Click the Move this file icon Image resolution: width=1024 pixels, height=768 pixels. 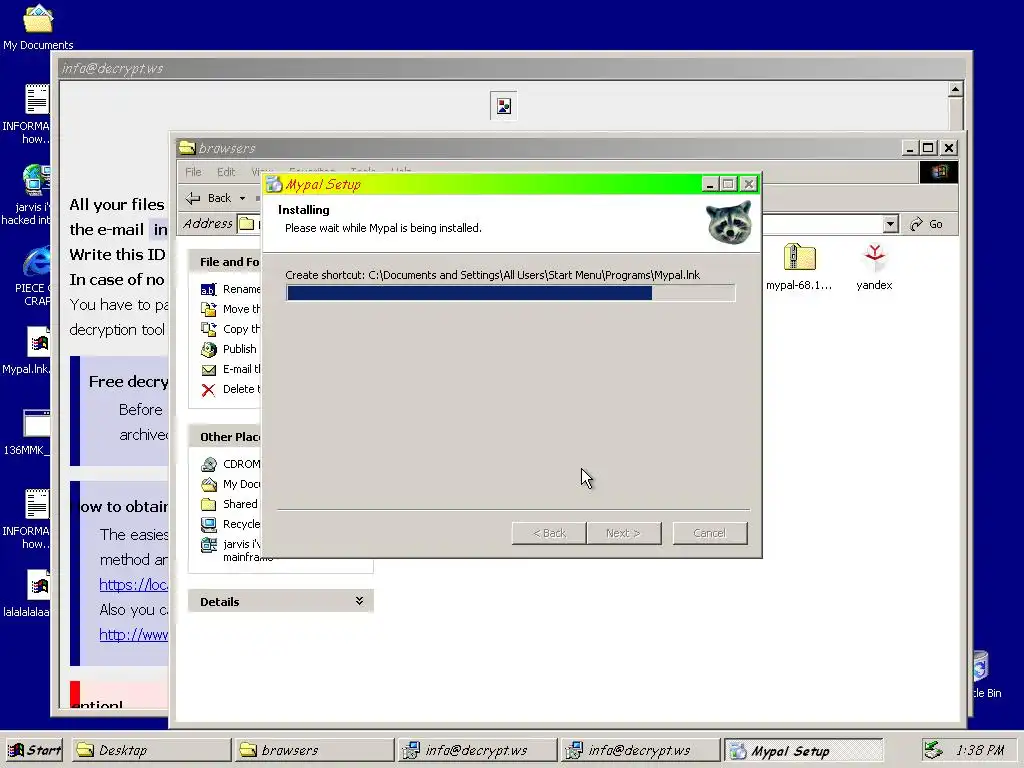click(208, 309)
